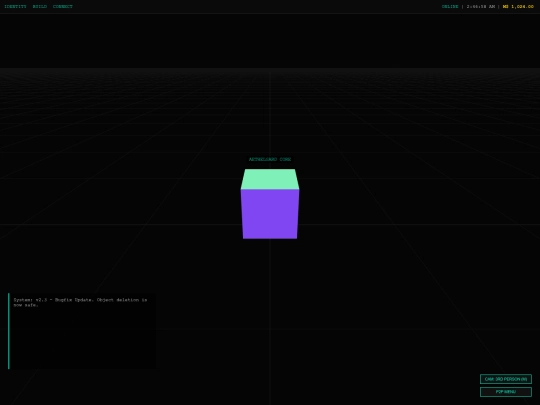Screen dimensions: 540x405
Task: Open the CONNECT menu
Action: click(x=63, y=7)
